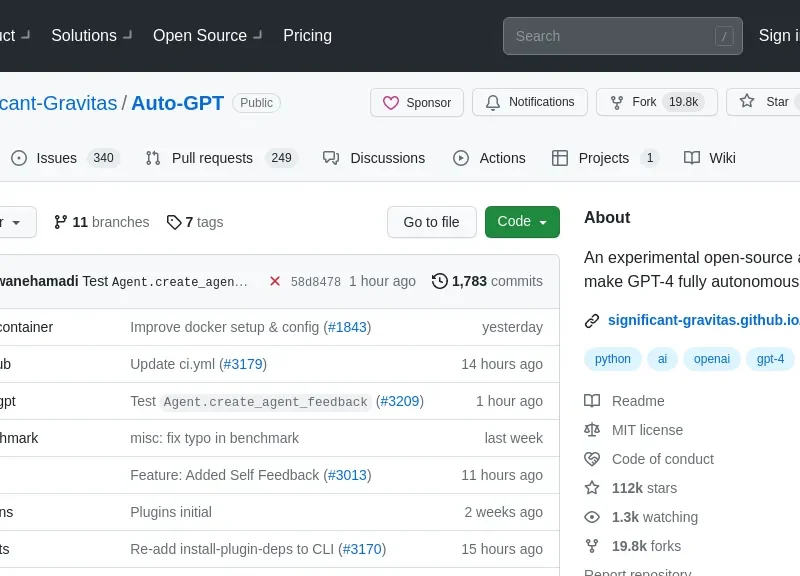
Task: Open the Solutions dropdown menu
Action: point(92,36)
